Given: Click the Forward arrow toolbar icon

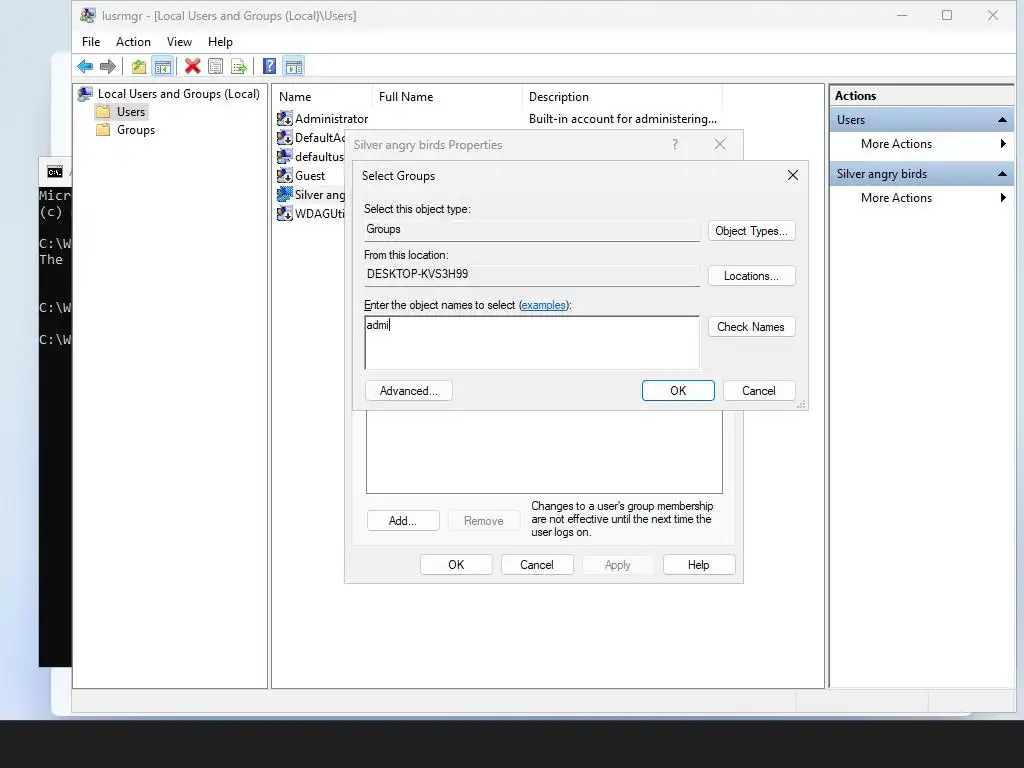Looking at the screenshot, I should [x=108, y=66].
